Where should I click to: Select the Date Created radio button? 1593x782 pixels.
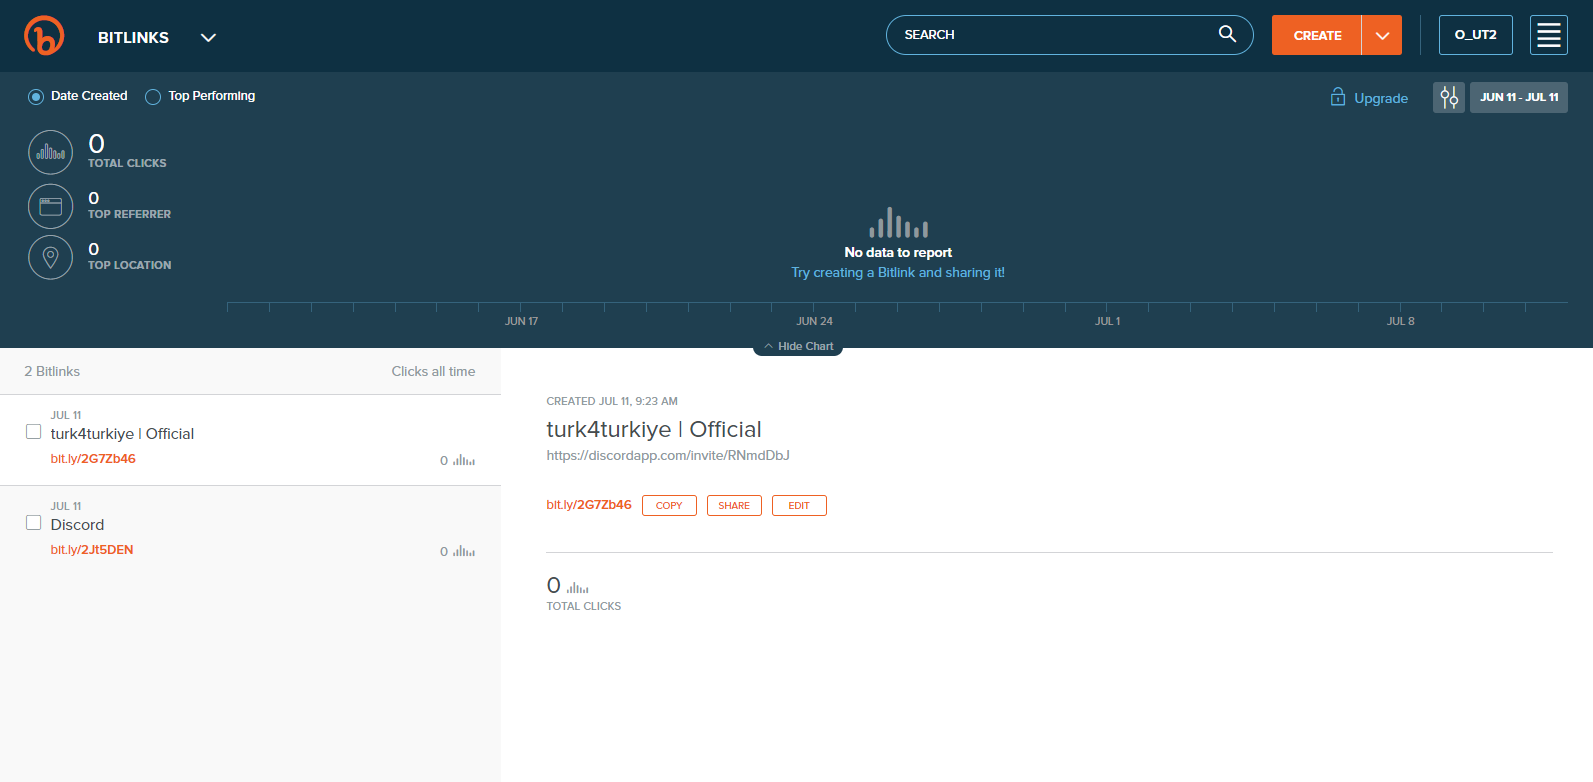coord(36,97)
